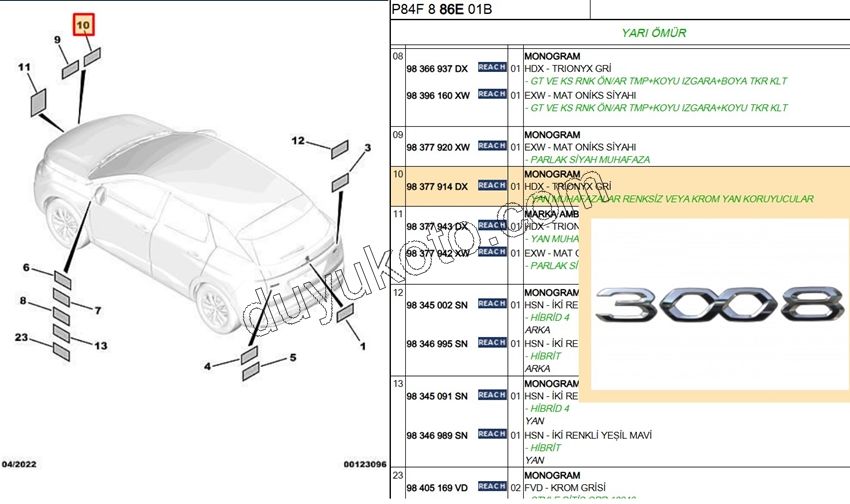
Task: Click callout number 1 near the rear bumper
Action: point(361,346)
